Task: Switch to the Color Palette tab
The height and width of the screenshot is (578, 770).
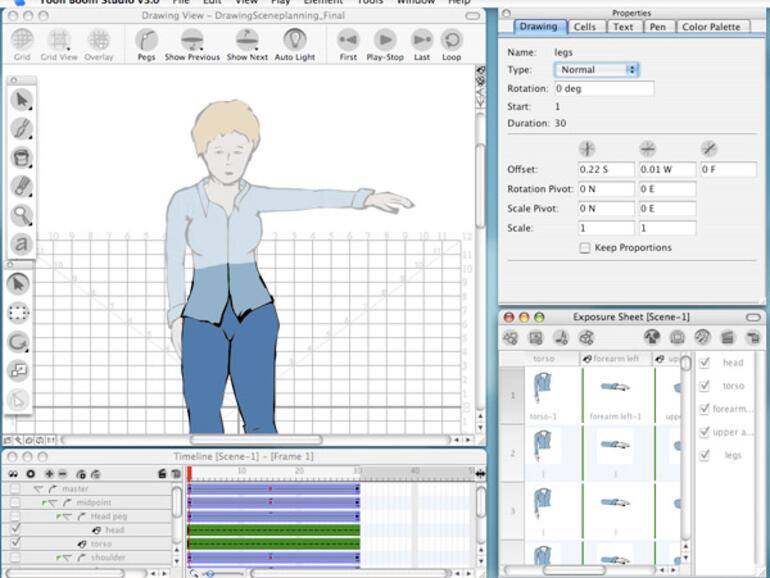Action: point(711,27)
